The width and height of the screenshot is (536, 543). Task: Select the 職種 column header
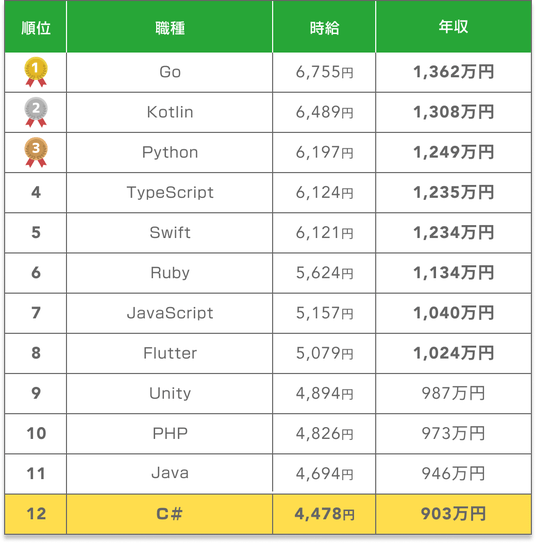tap(170, 27)
